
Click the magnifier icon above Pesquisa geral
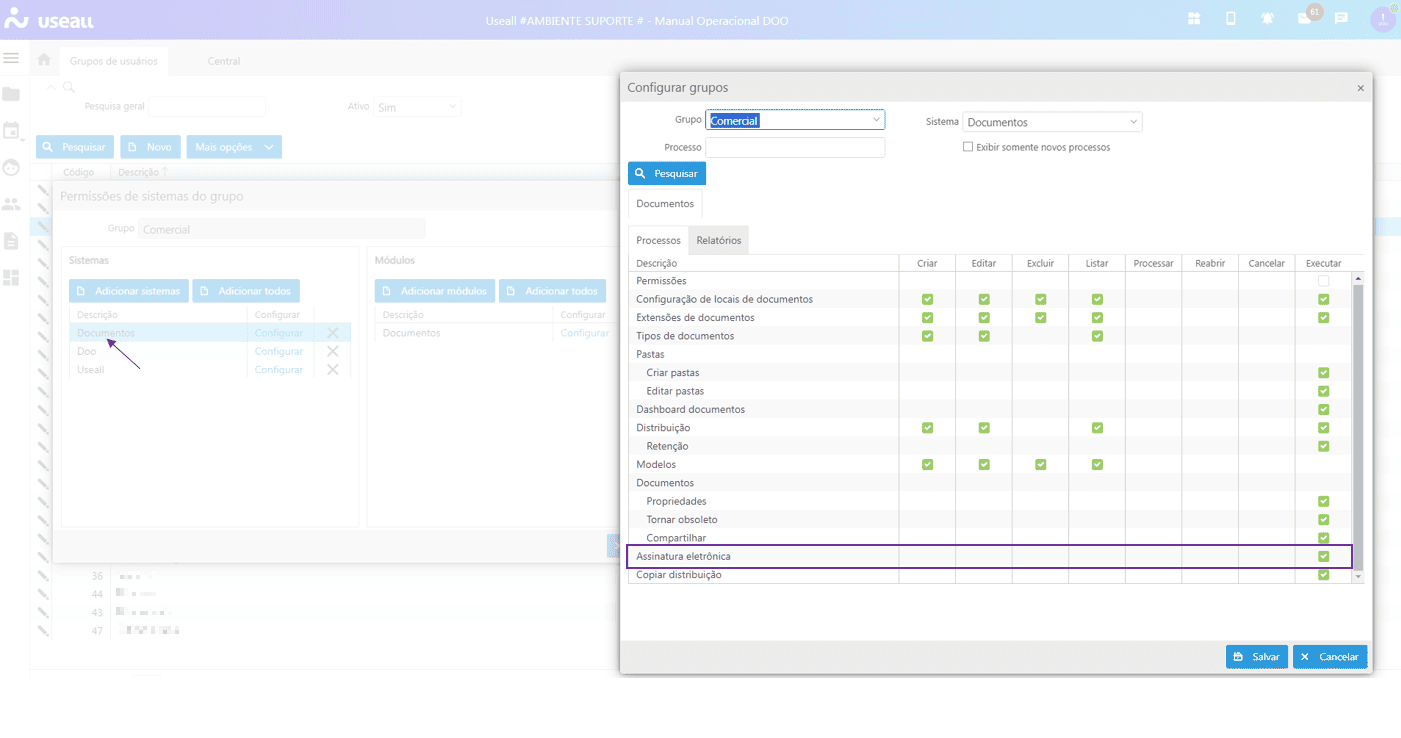point(69,87)
